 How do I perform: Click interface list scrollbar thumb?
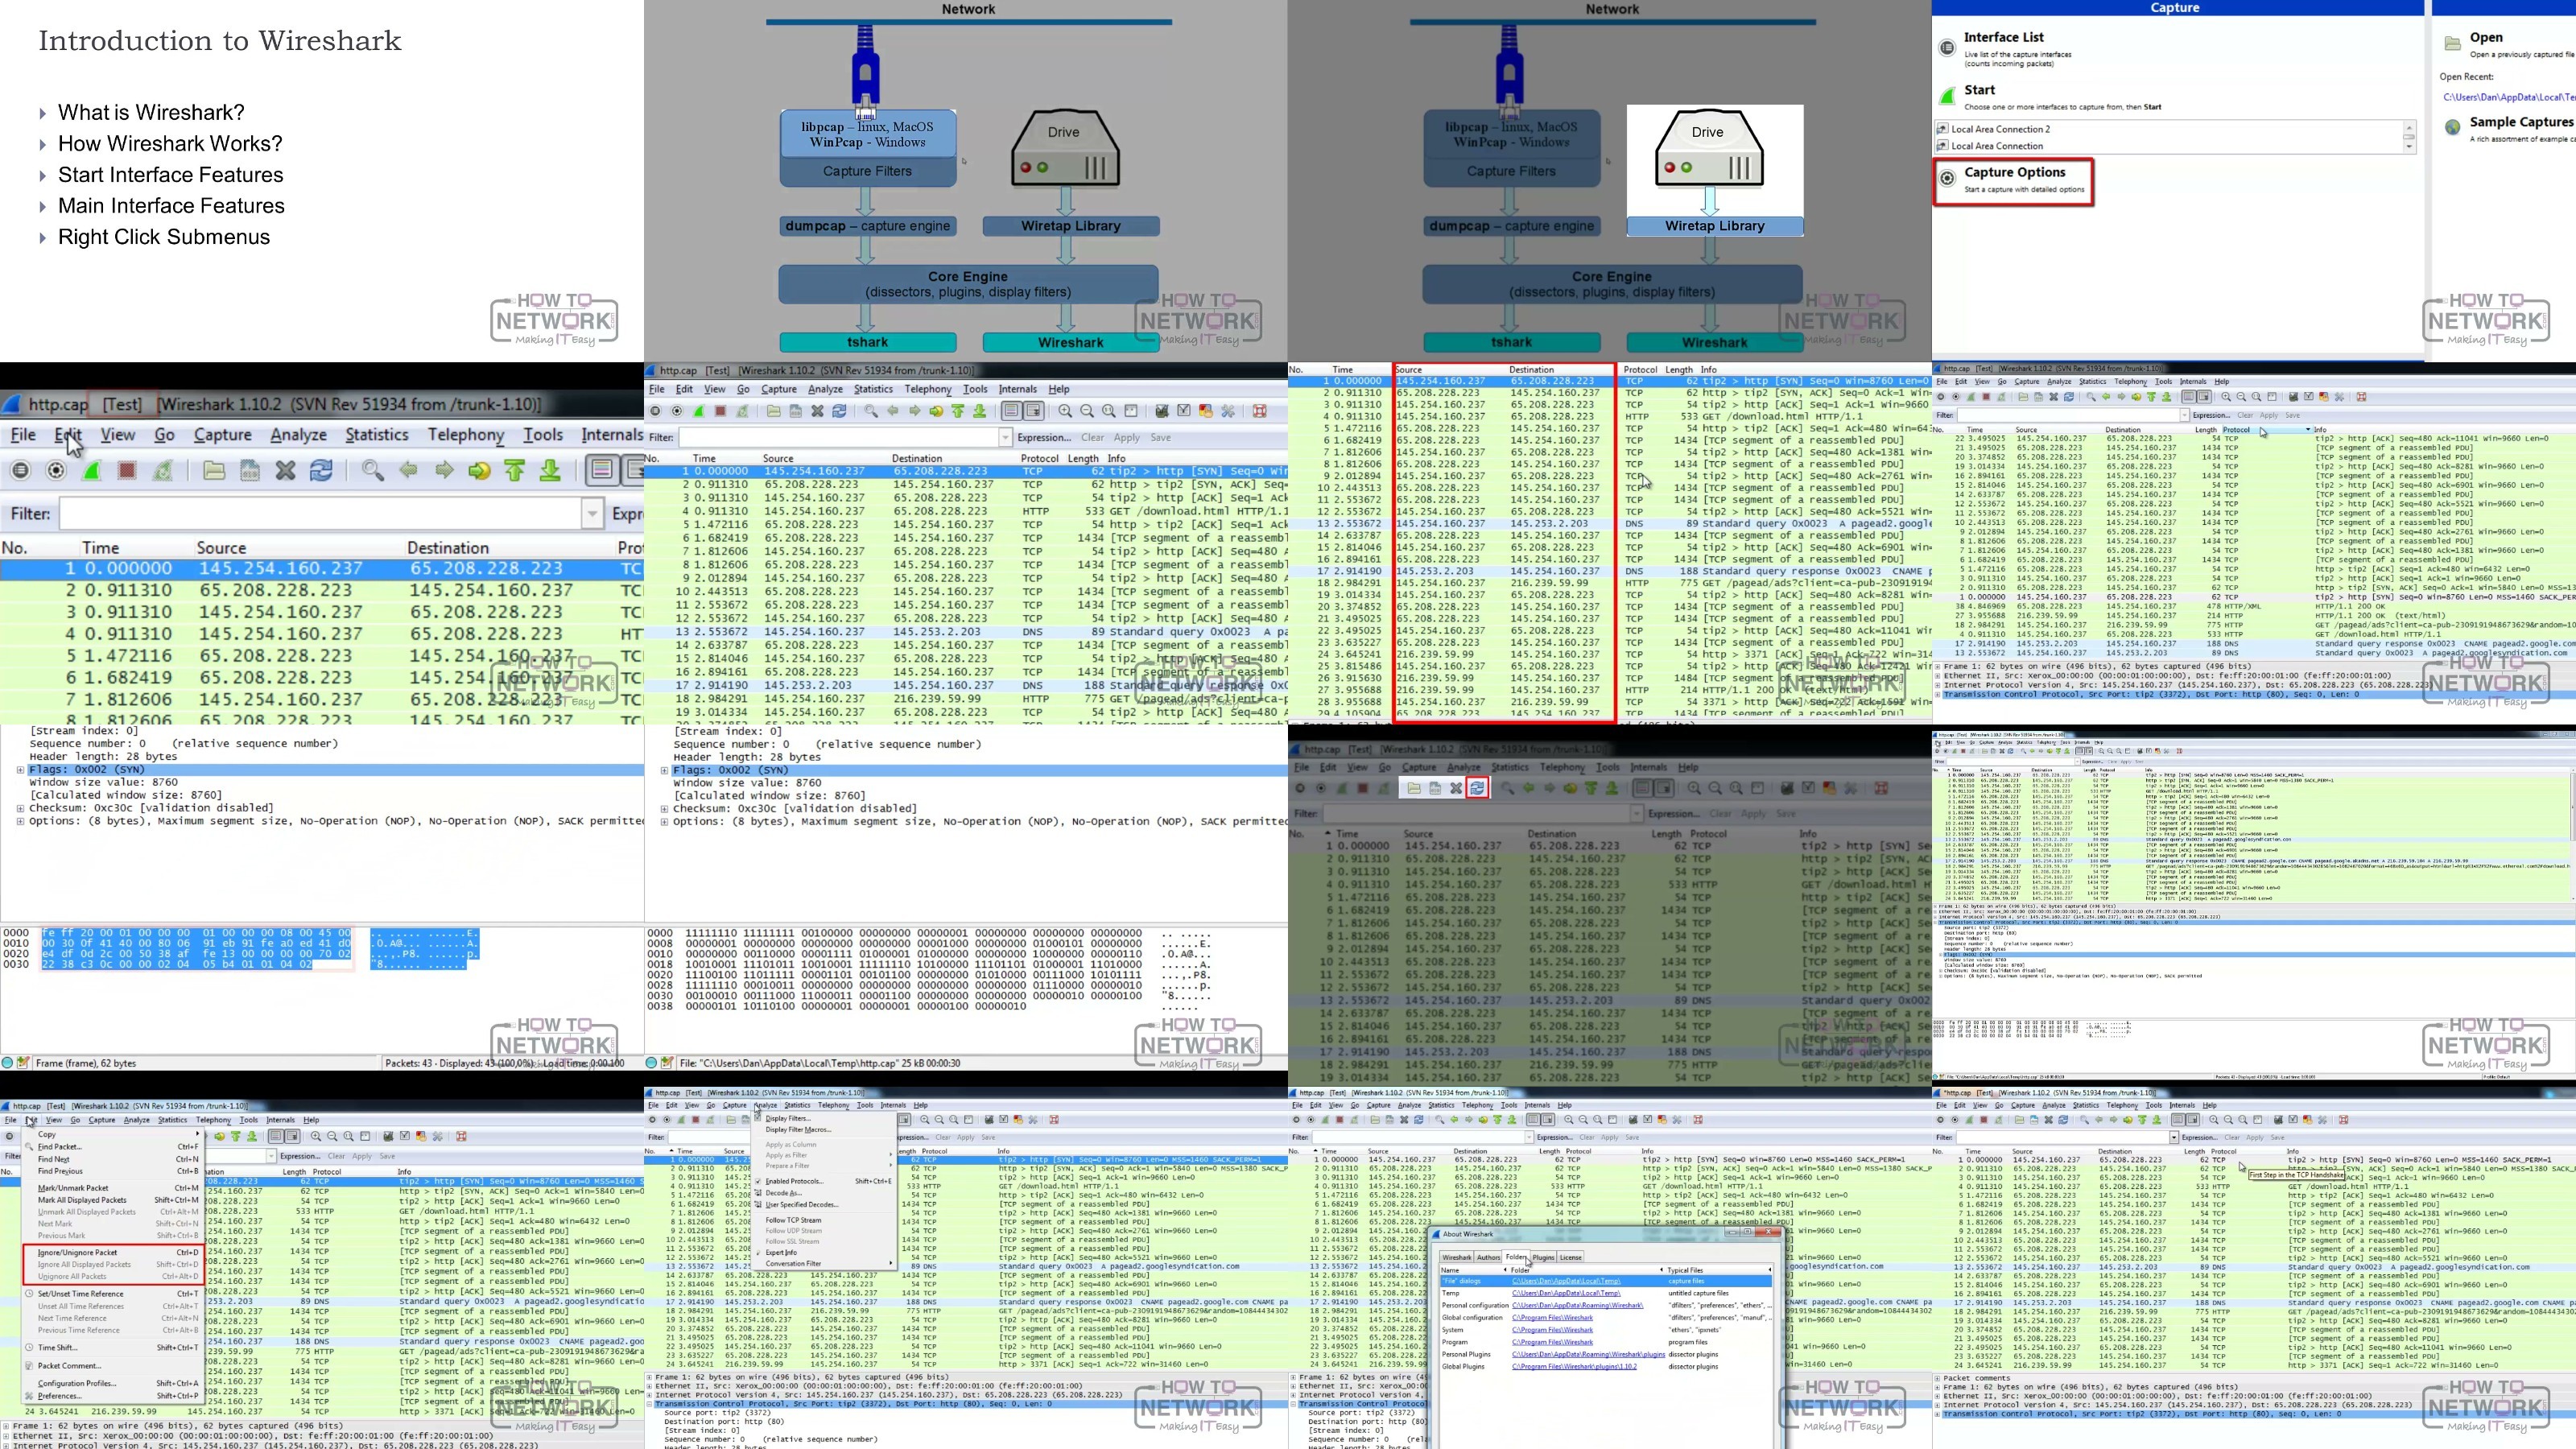point(2409,135)
